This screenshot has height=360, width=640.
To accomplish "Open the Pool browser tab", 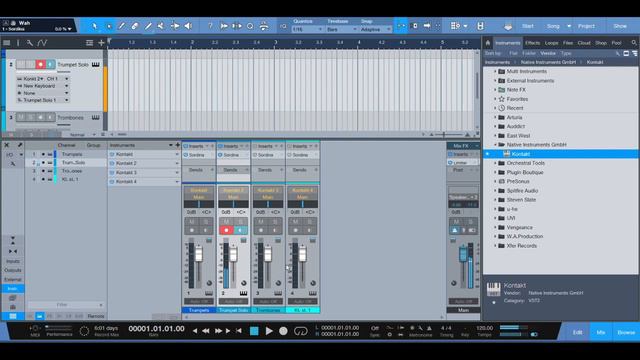I will click(x=616, y=43).
